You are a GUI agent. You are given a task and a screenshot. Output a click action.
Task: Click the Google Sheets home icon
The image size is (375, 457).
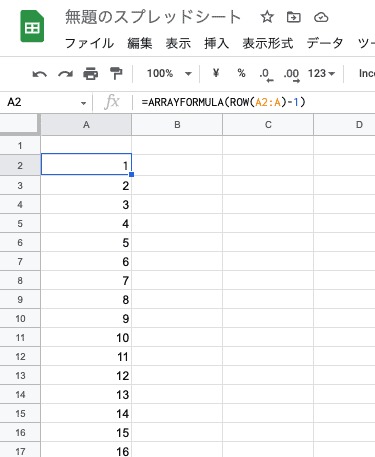click(x=32, y=26)
